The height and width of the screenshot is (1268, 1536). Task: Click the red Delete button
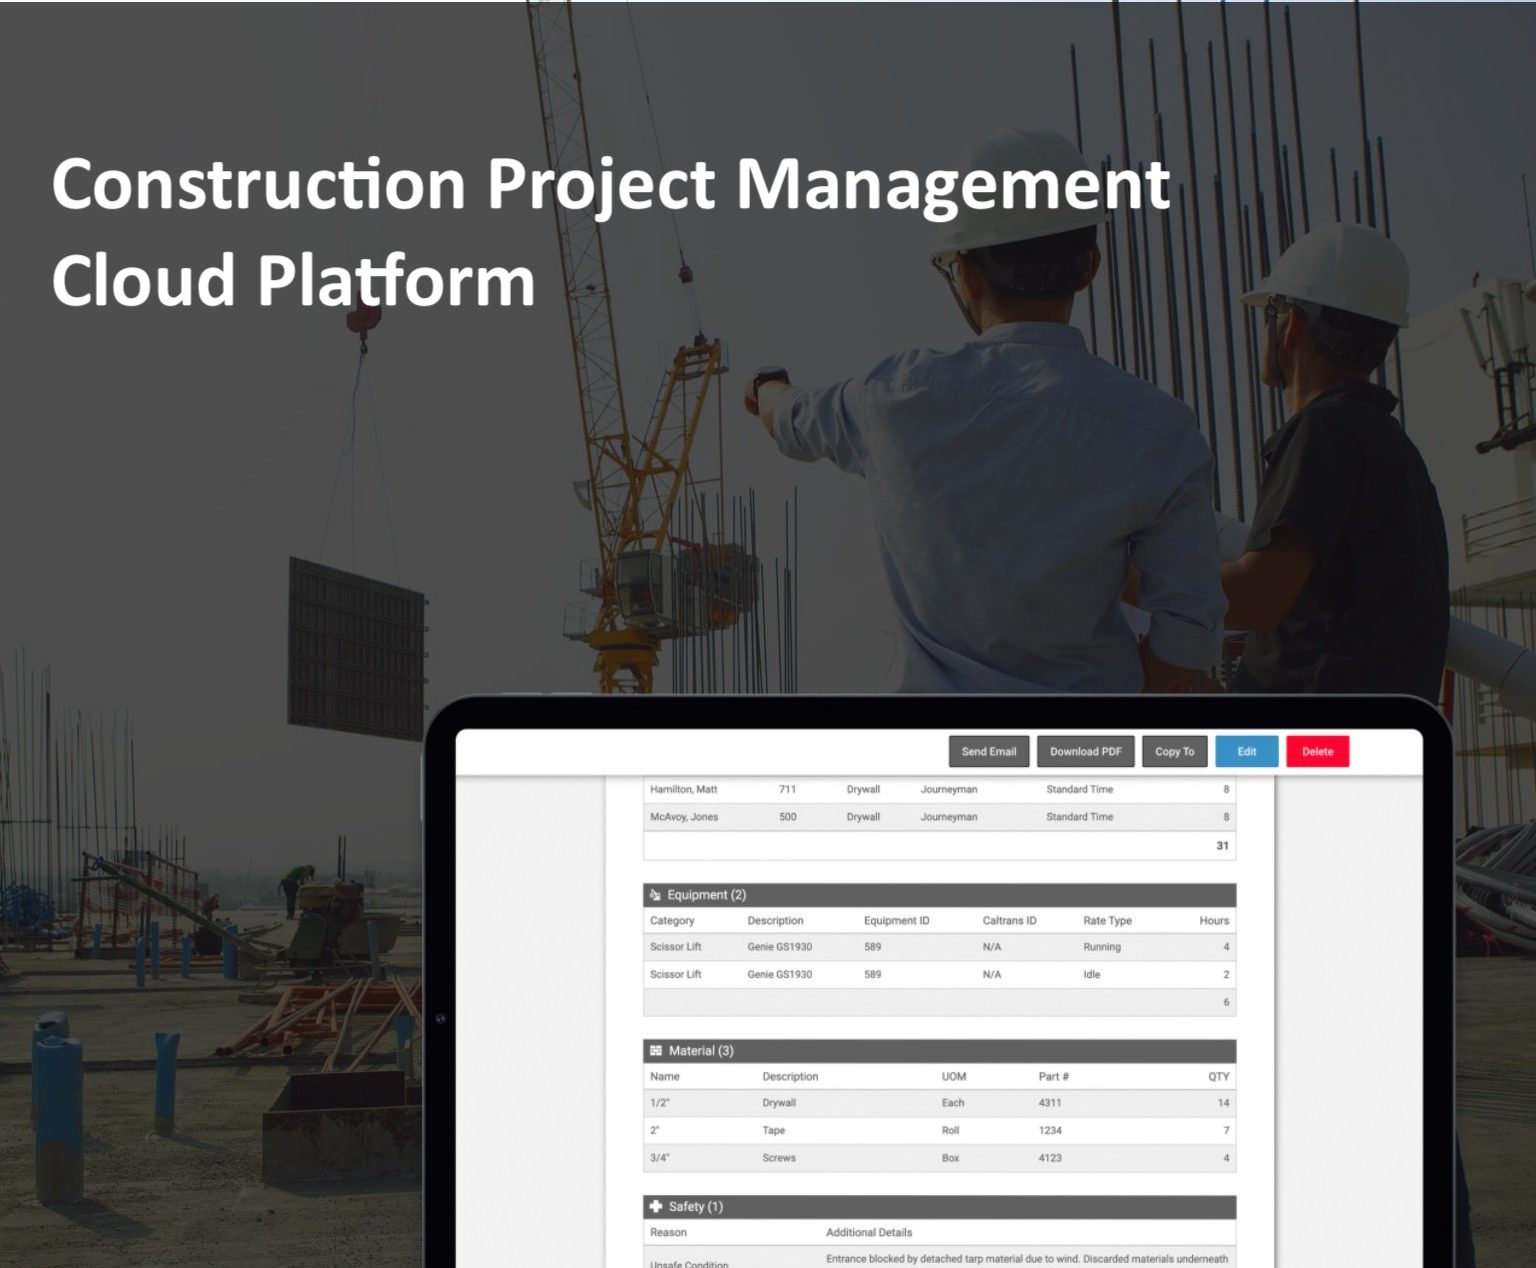click(1317, 752)
